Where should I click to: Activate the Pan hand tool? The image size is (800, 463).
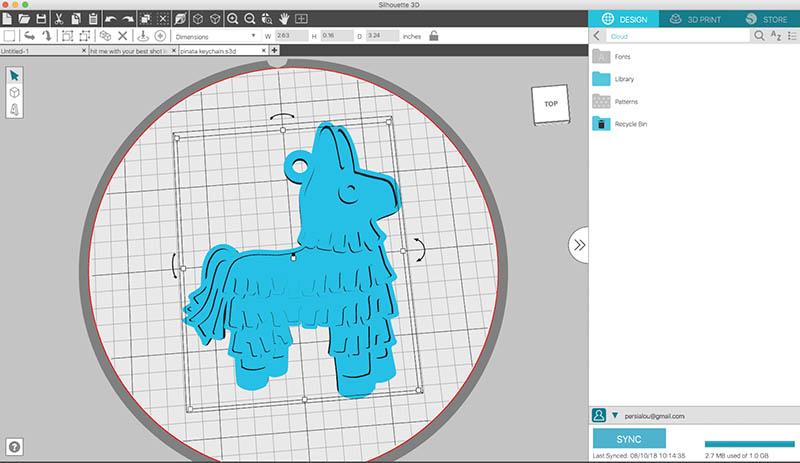(285, 18)
